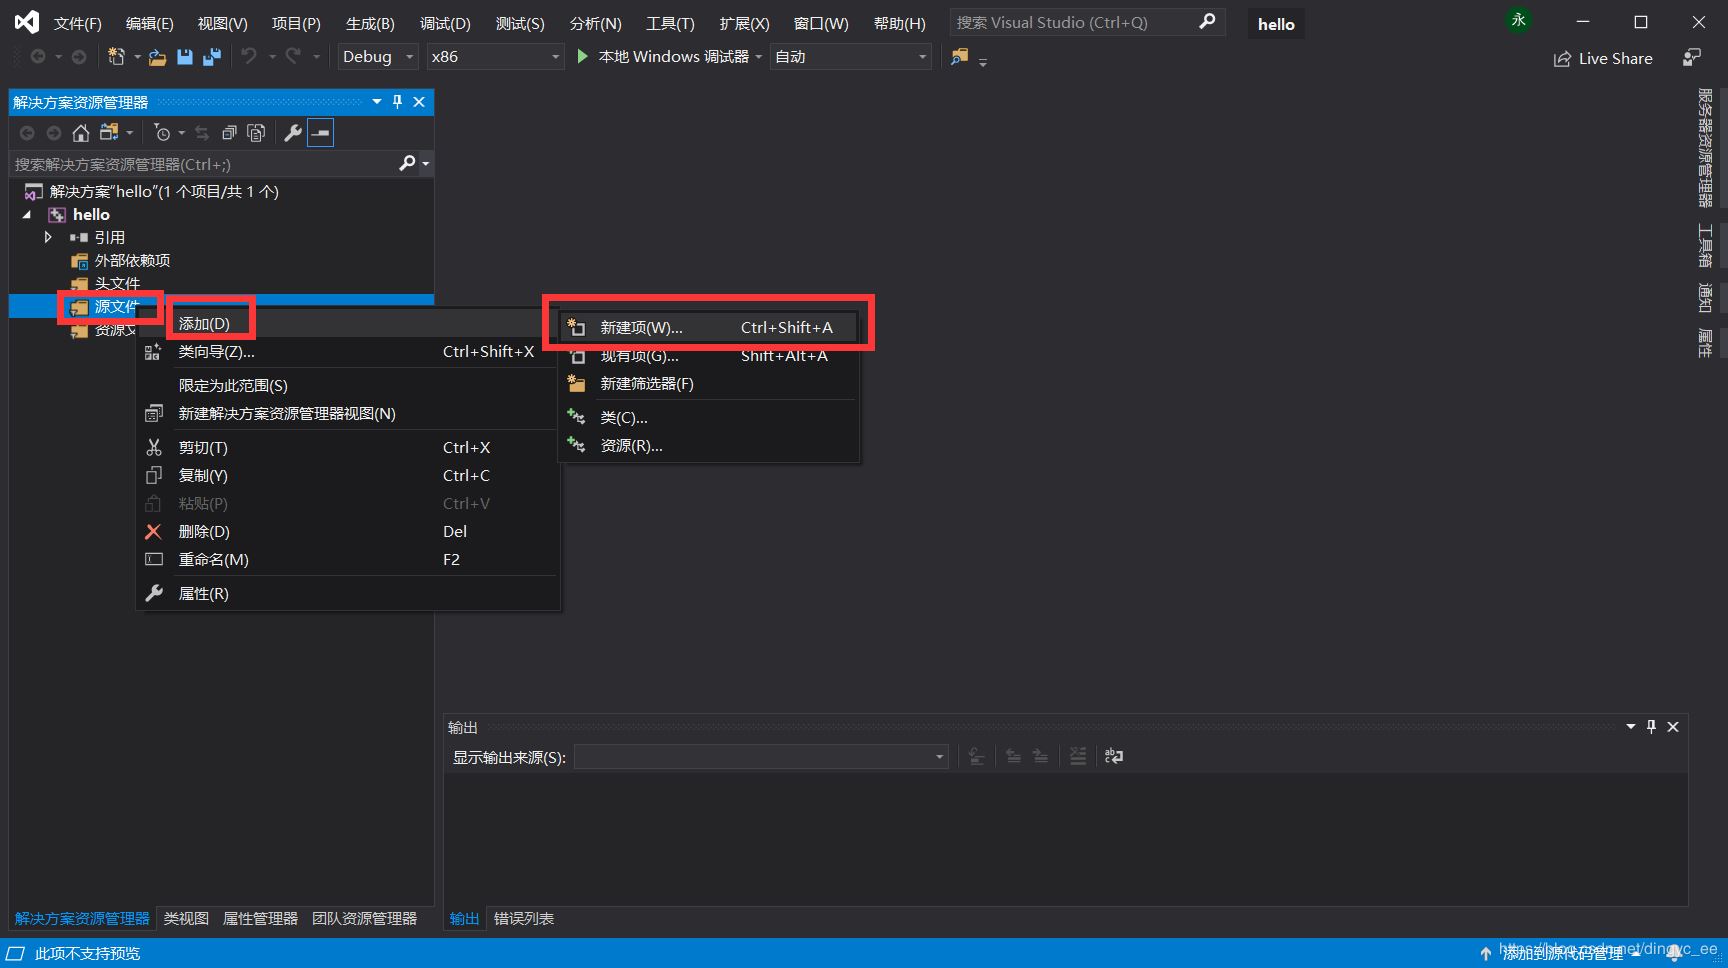Select 新建项(W)... from the submenu

click(641, 328)
